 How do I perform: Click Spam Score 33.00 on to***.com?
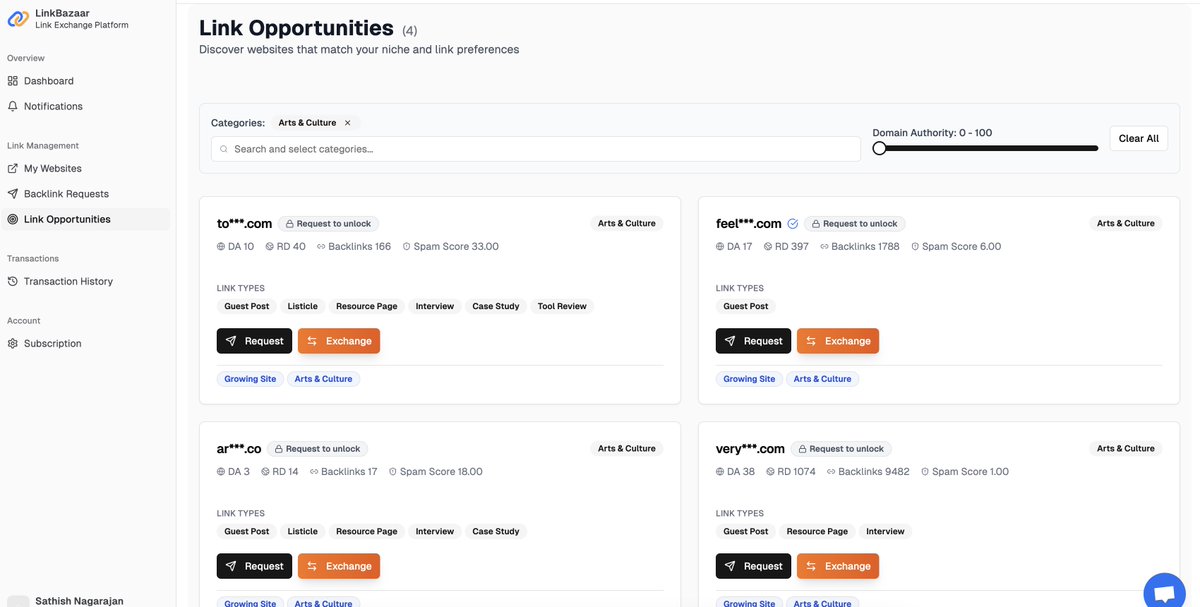click(x=450, y=247)
